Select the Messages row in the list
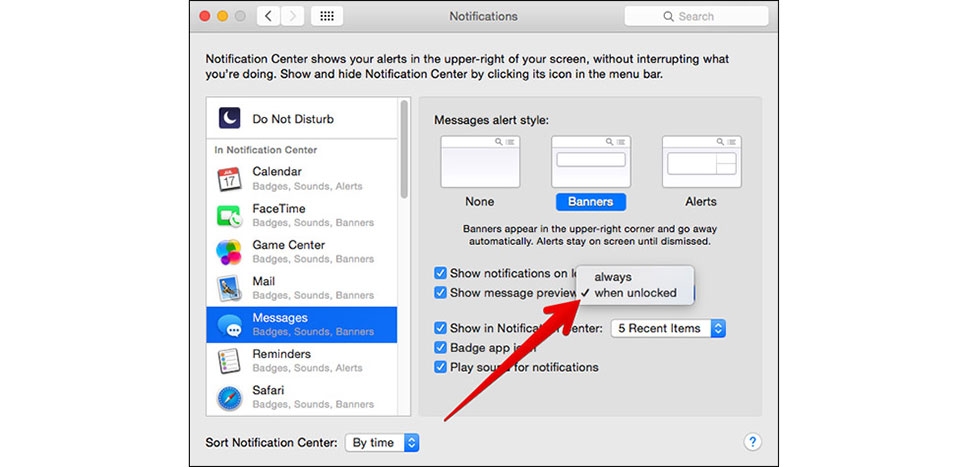Image resolution: width=960 pixels, height=467 pixels. point(302,324)
